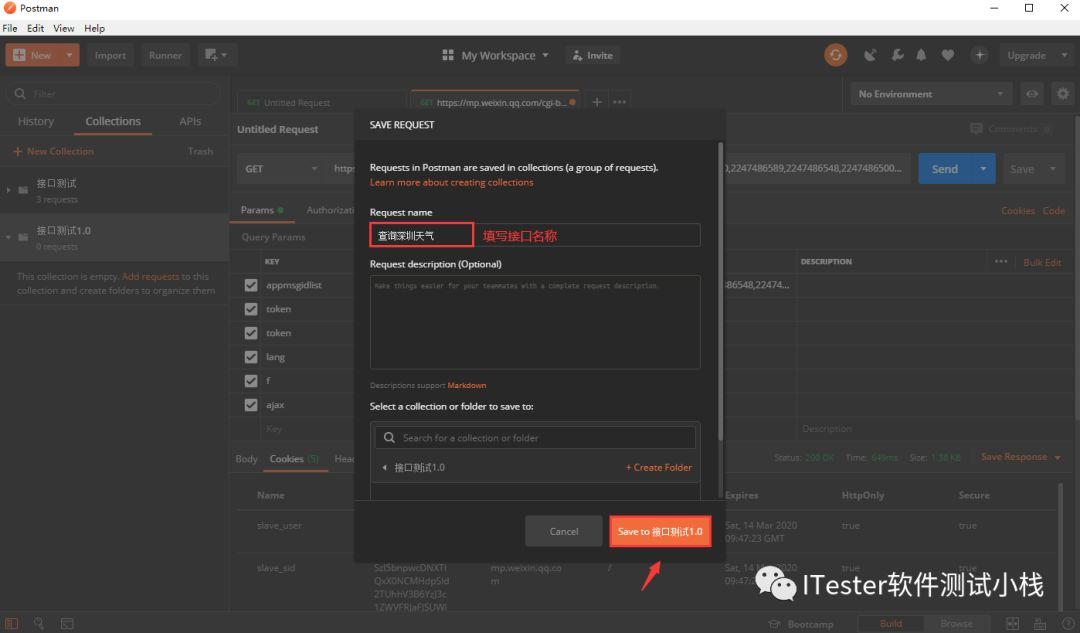Screen dimensions: 1080x633
Task: Uncheck the second token parameter checkbox
Action: [251, 333]
